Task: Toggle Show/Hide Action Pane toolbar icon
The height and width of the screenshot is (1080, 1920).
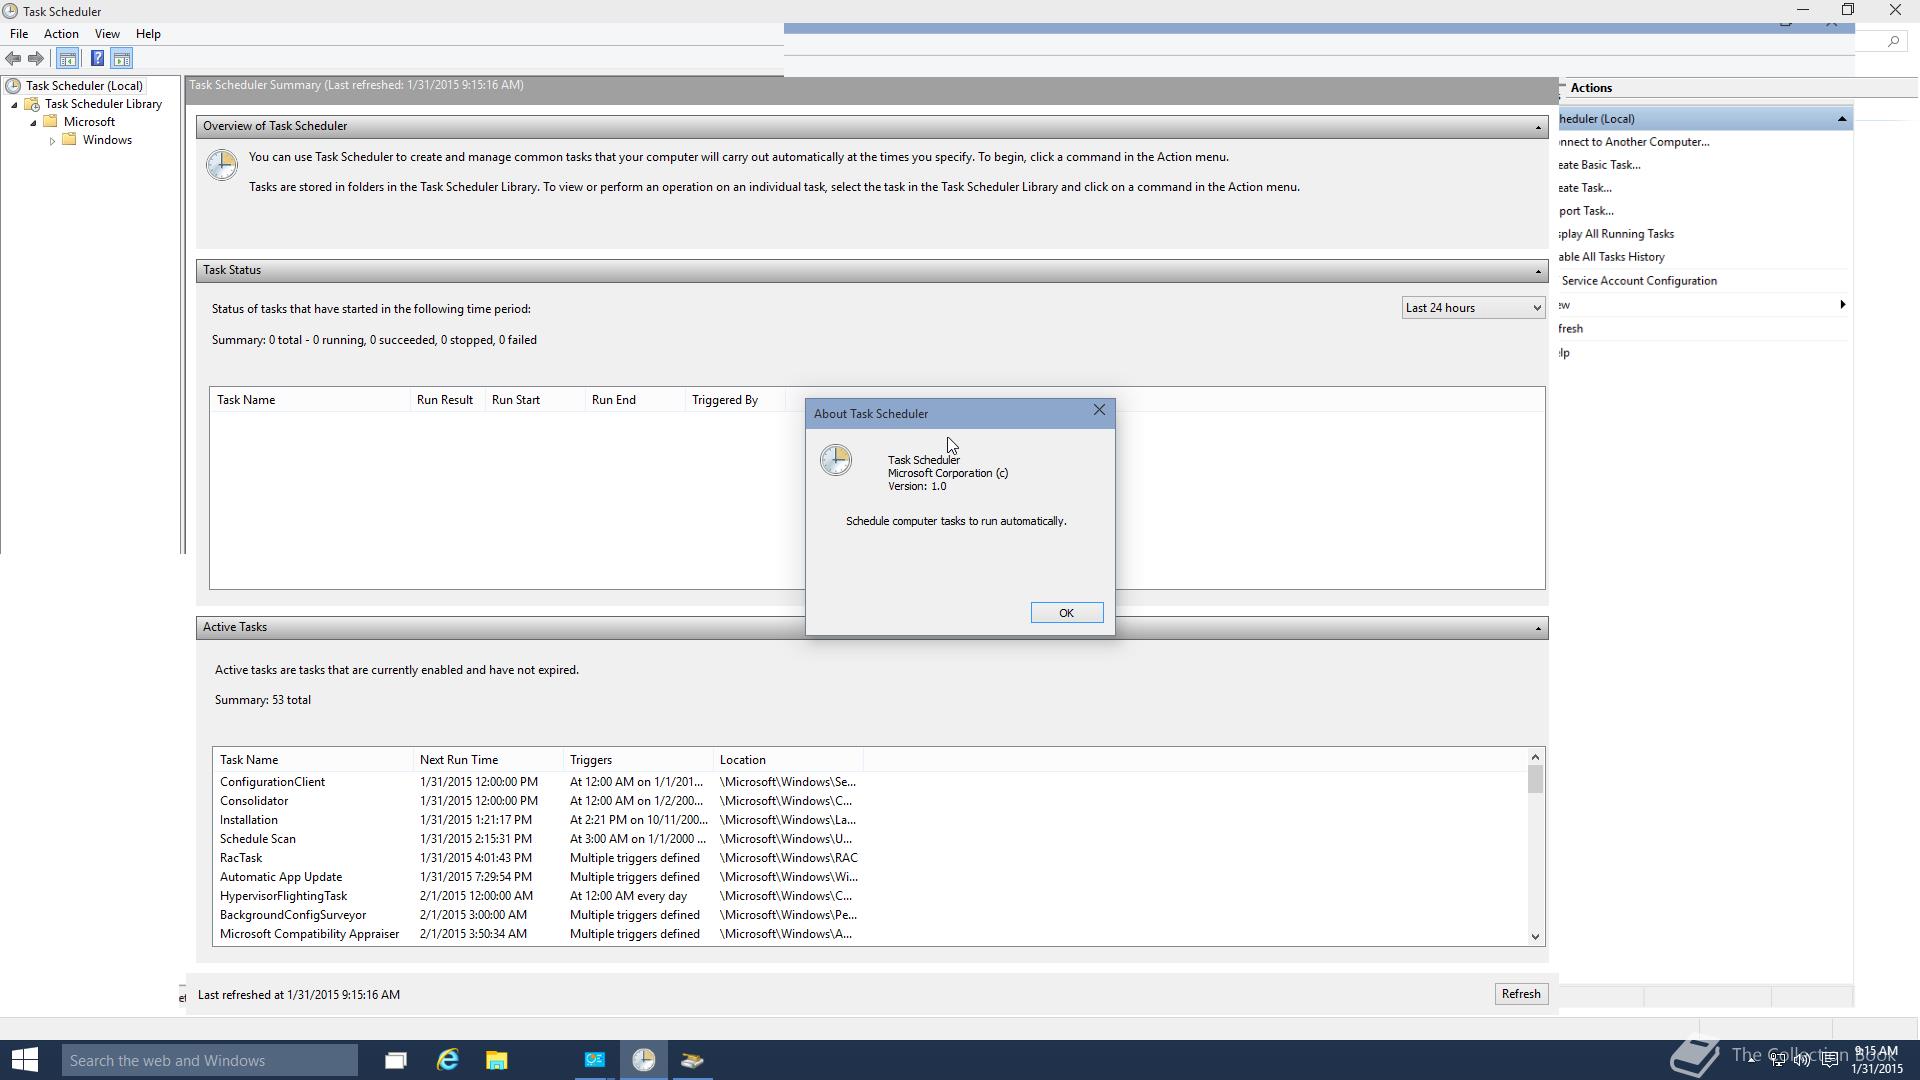Action: click(122, 59)
